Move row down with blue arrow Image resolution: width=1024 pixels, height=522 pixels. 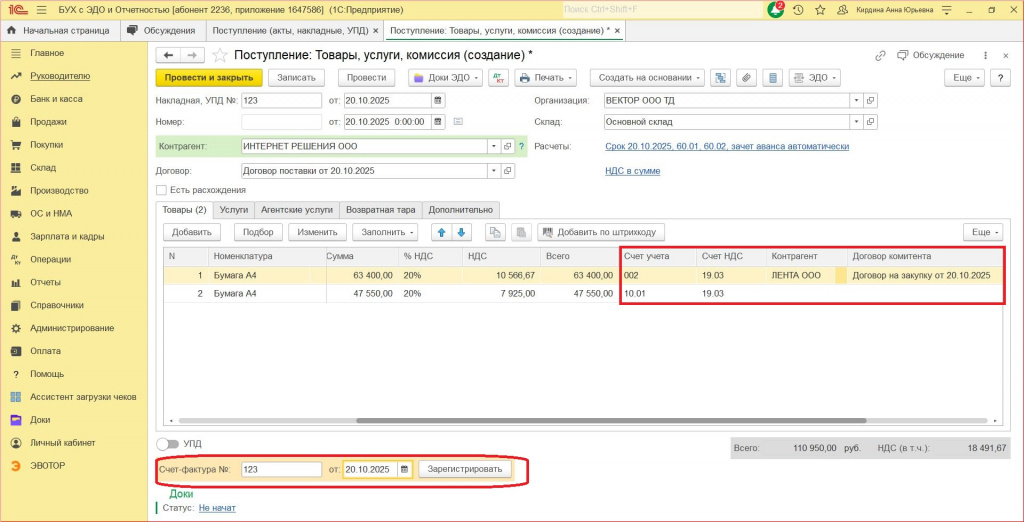click(461, 232)
